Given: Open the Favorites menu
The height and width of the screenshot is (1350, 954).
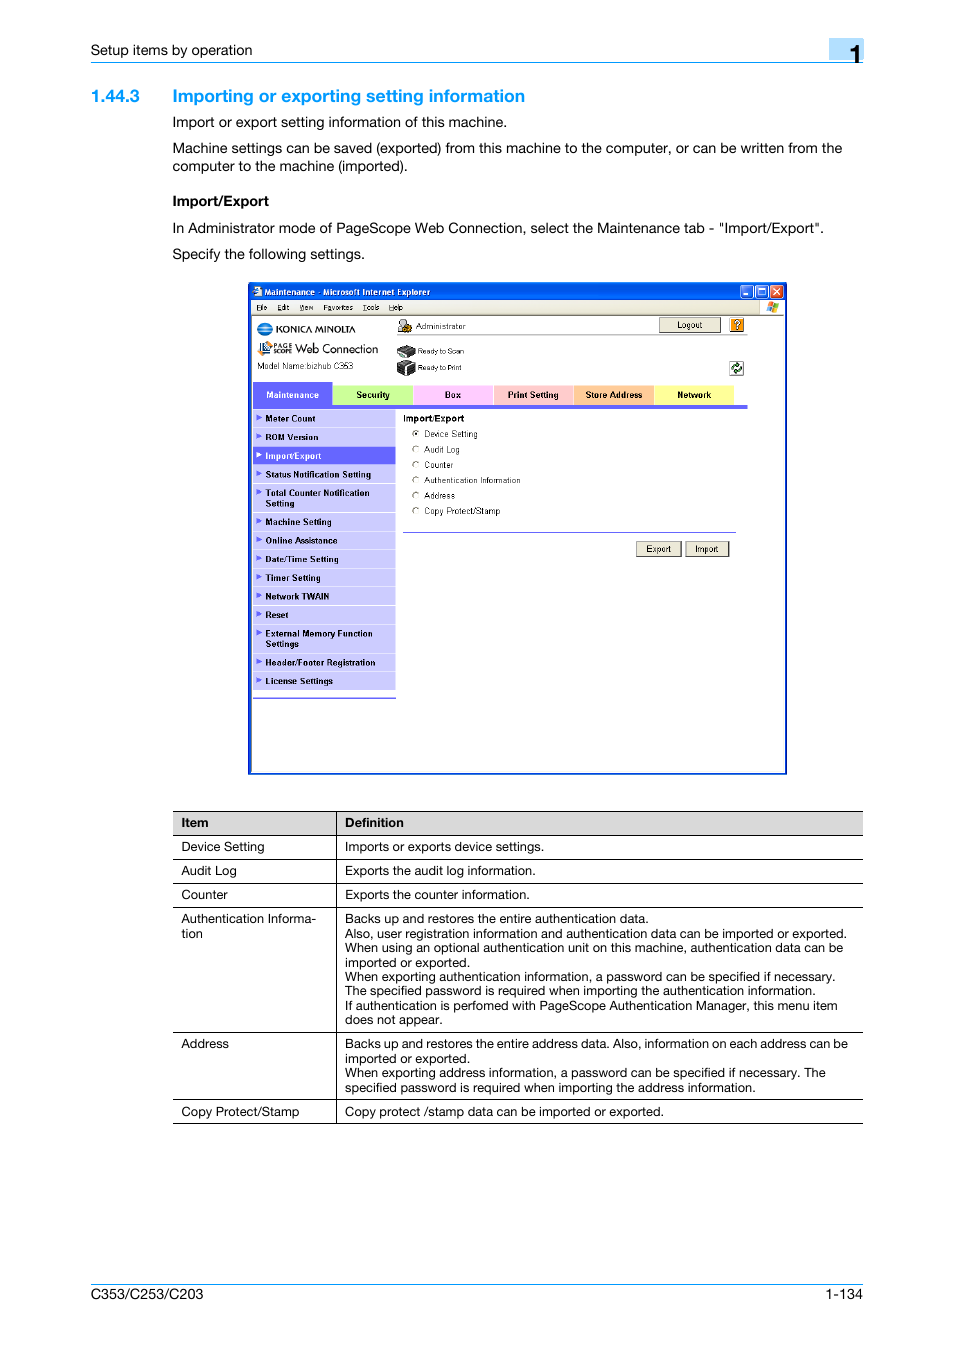Looking at the screenshot, I should coord(338,308).
